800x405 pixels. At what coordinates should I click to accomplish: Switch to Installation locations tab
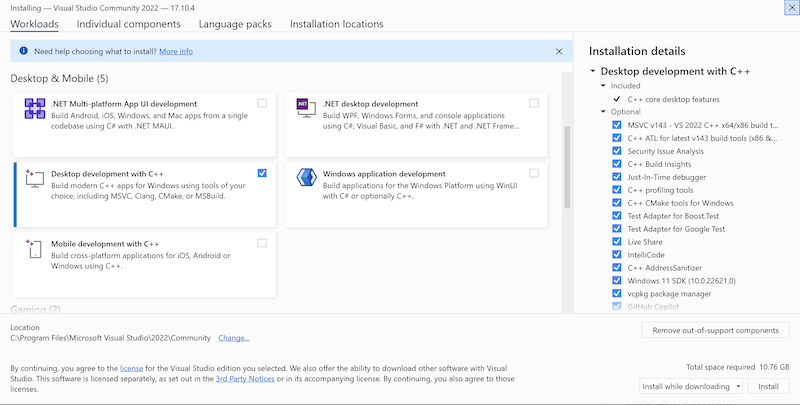[x=337, y=24]
